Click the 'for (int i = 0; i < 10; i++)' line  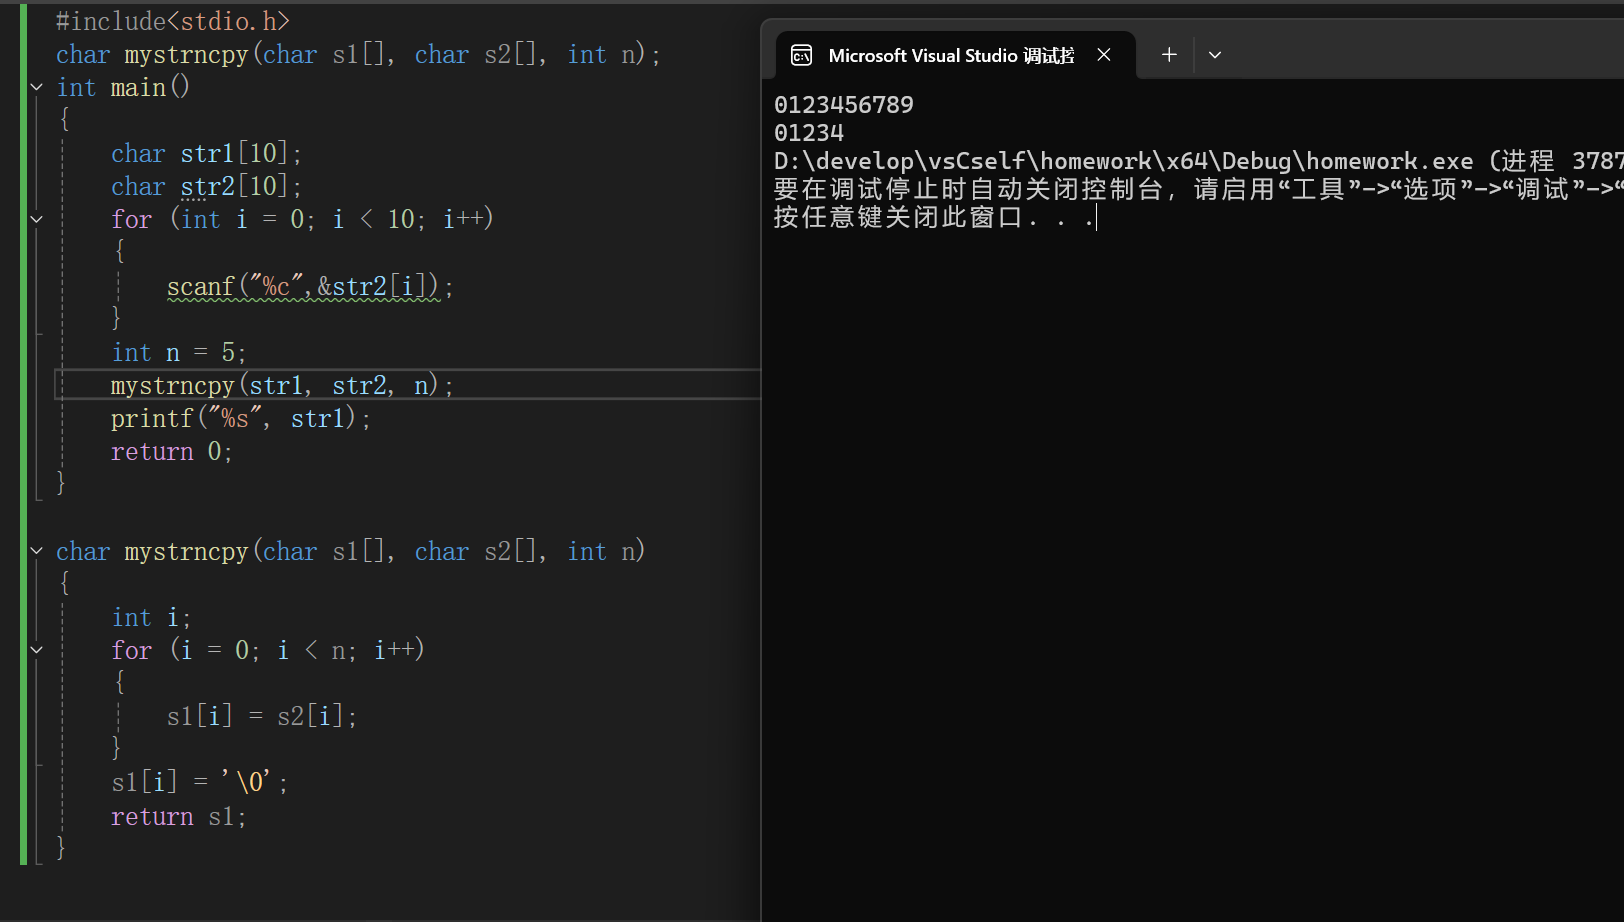tap(302, 219)
